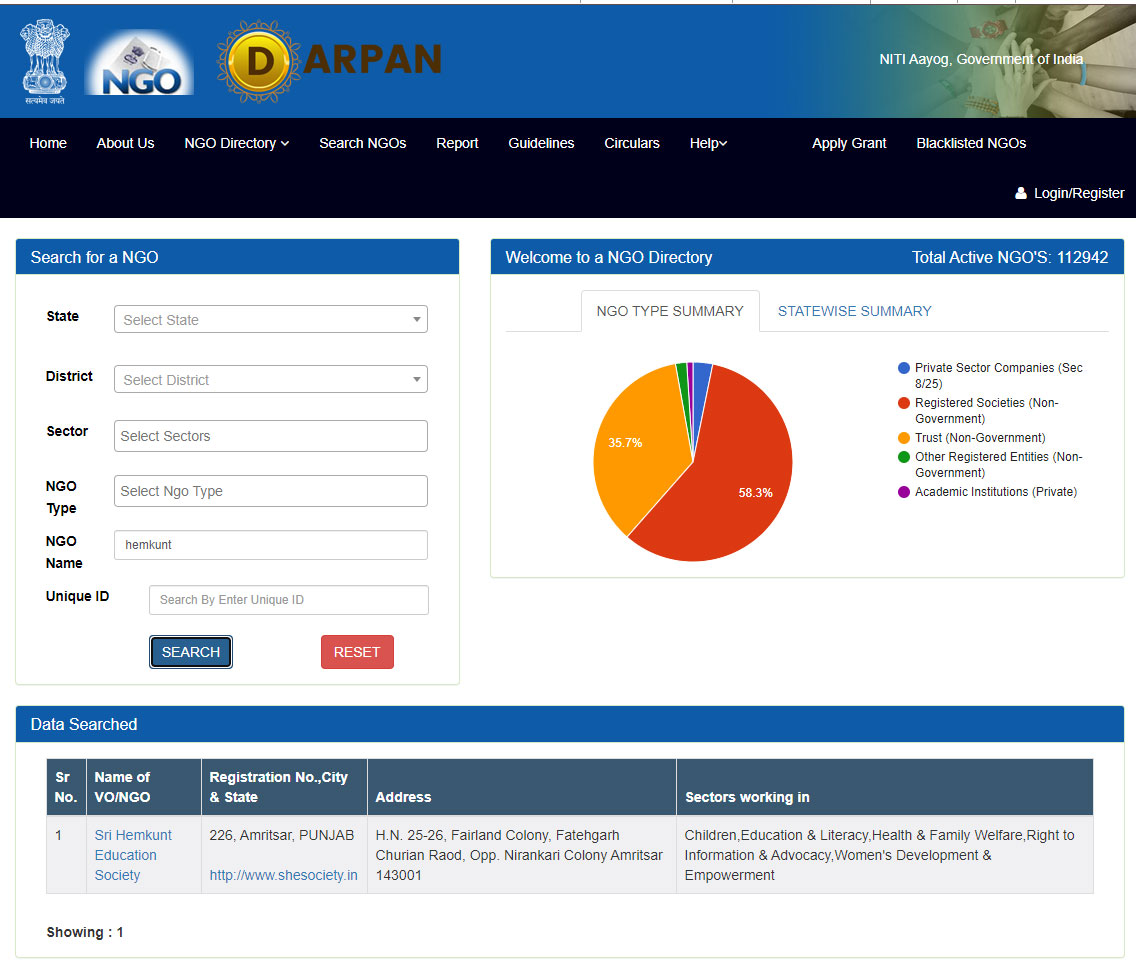This screenshot has width=1136, height=964.
Task: Click the DARPAN gold coin logo
Action: click(258, 62)
